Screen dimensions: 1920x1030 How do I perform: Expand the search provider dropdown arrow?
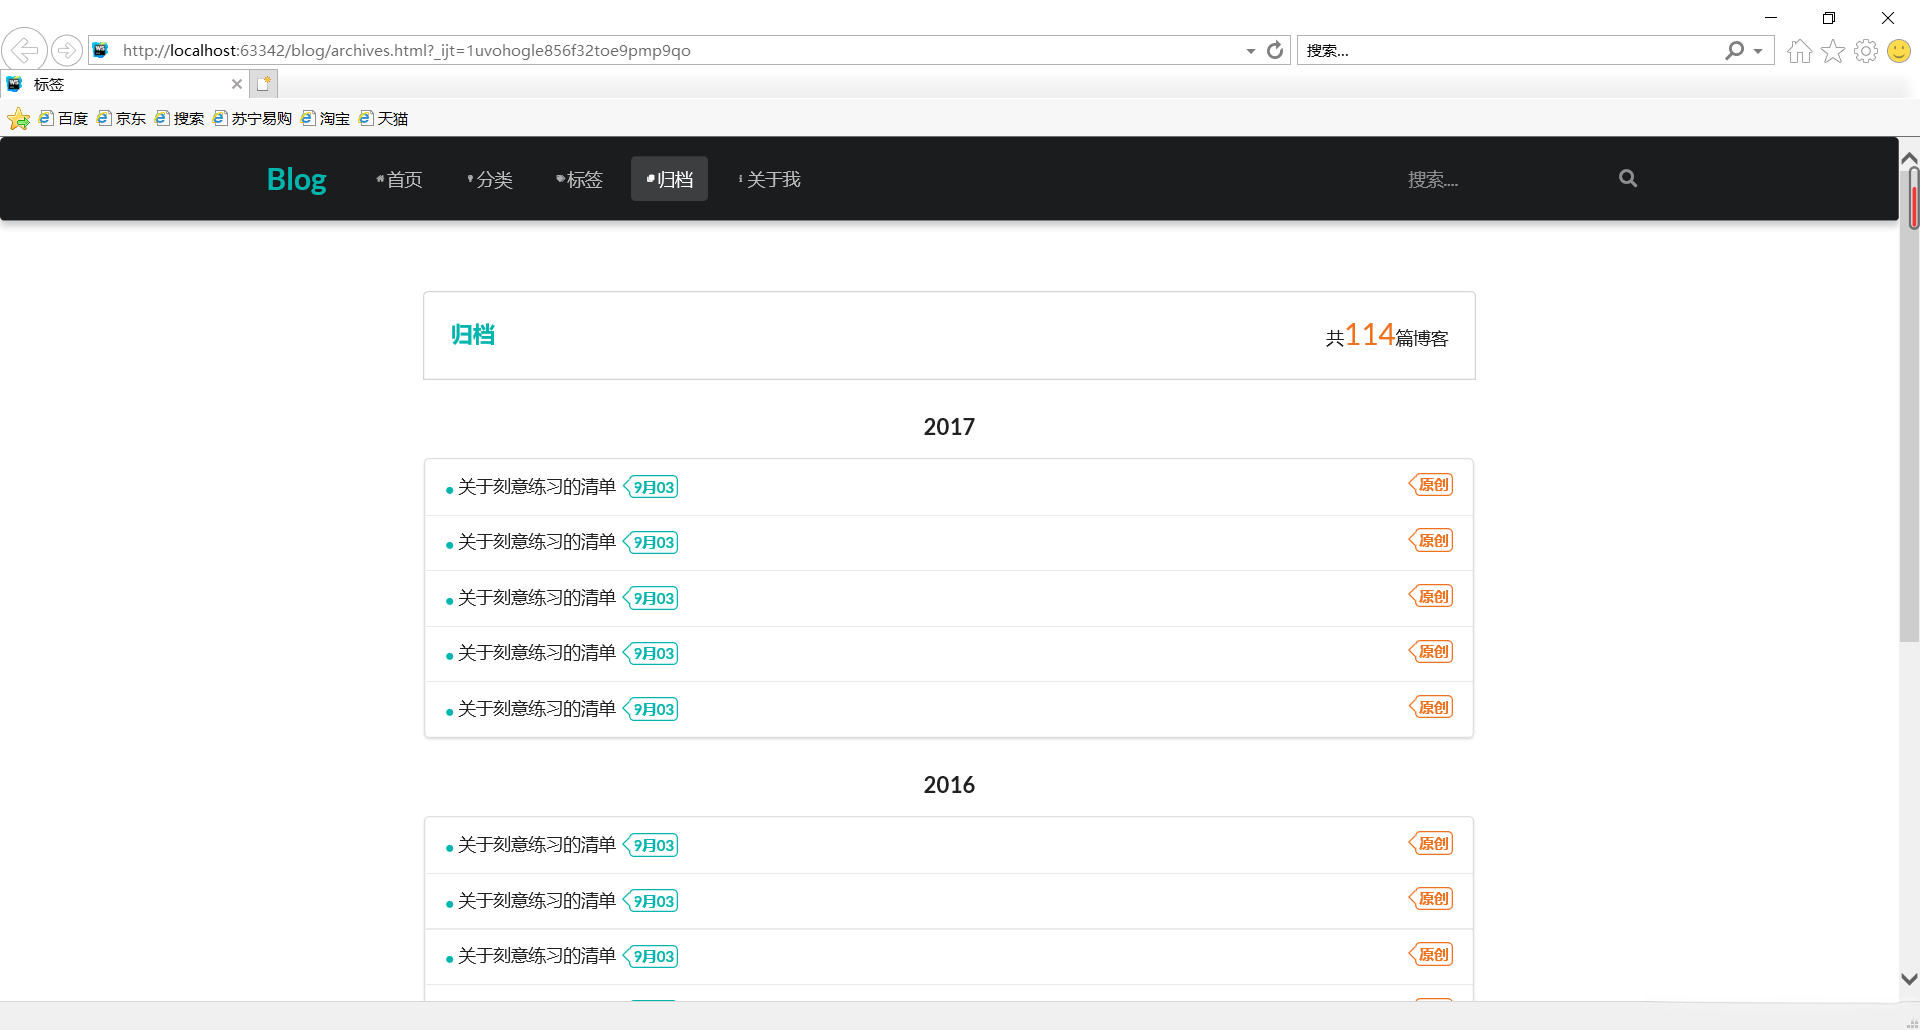point(1758,51)
